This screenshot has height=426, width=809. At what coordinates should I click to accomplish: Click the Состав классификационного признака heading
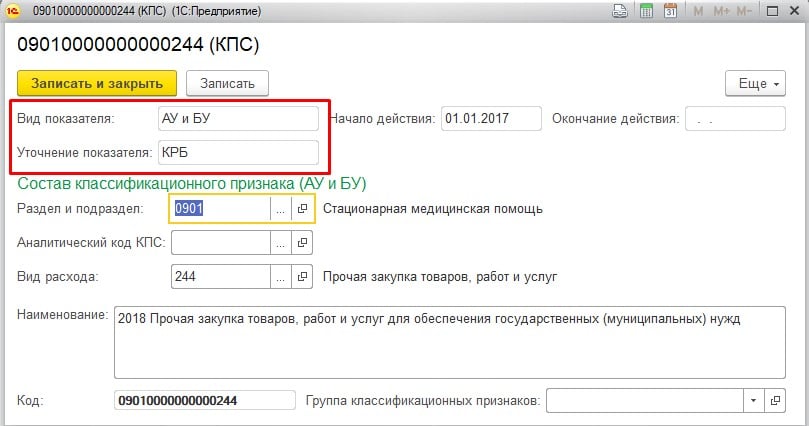pyautogui.click(x=192, y=184)
